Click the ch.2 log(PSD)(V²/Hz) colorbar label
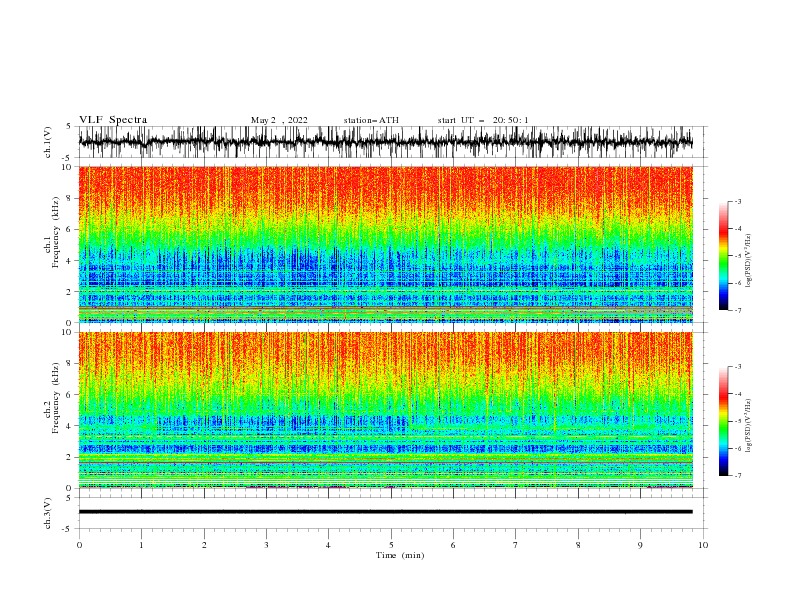Screen dimensions: 792x612 click(x=748, y=426)
